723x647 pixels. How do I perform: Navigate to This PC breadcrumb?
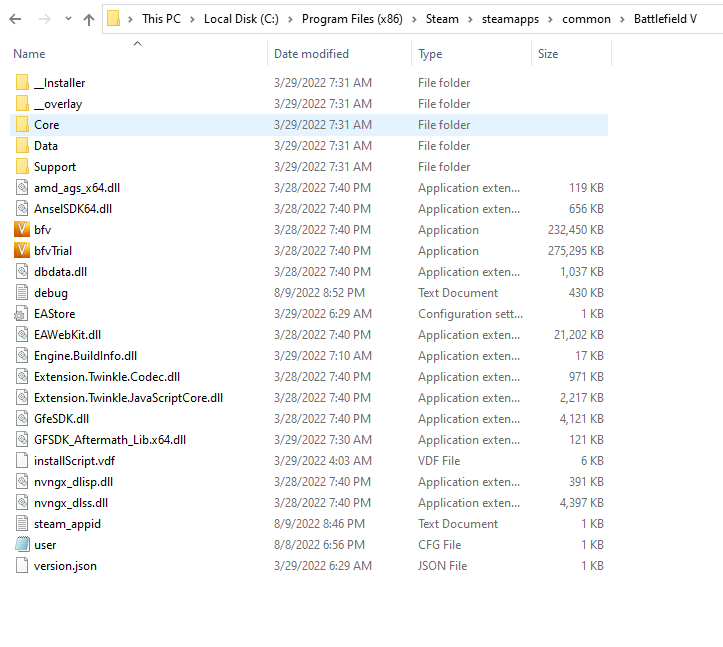pos(161,19)
